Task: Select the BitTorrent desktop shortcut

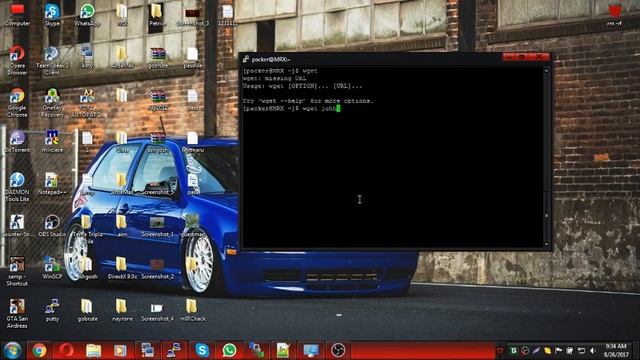Action: click(17, 141)
